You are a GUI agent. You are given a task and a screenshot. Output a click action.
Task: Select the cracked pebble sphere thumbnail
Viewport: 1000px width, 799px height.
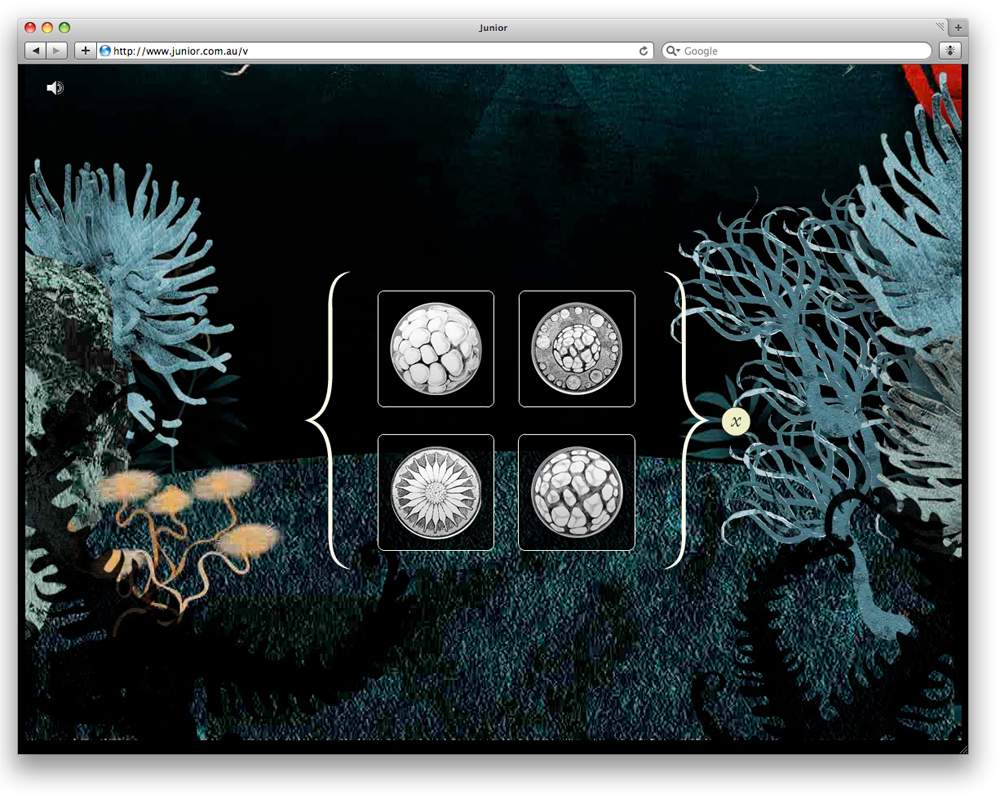(x=577, y=492)
